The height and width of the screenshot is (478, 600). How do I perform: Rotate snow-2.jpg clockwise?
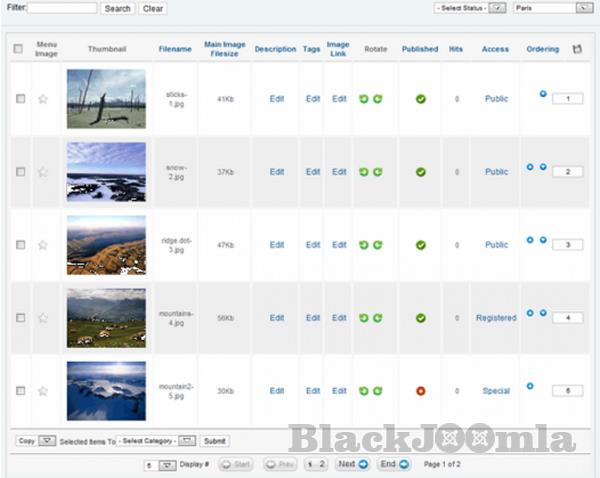378,172
